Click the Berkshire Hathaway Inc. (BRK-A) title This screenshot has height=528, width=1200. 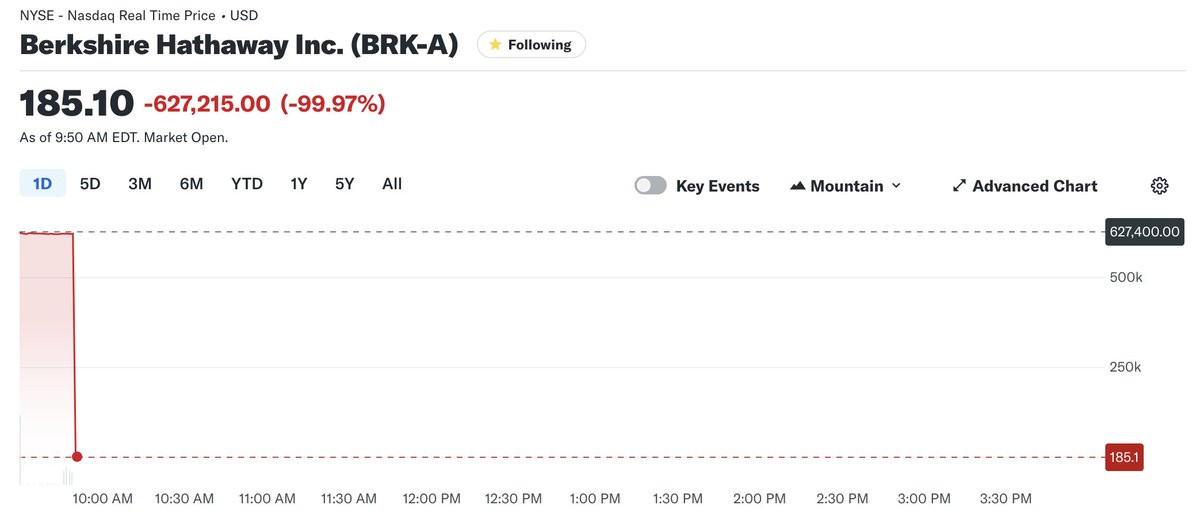239,45
